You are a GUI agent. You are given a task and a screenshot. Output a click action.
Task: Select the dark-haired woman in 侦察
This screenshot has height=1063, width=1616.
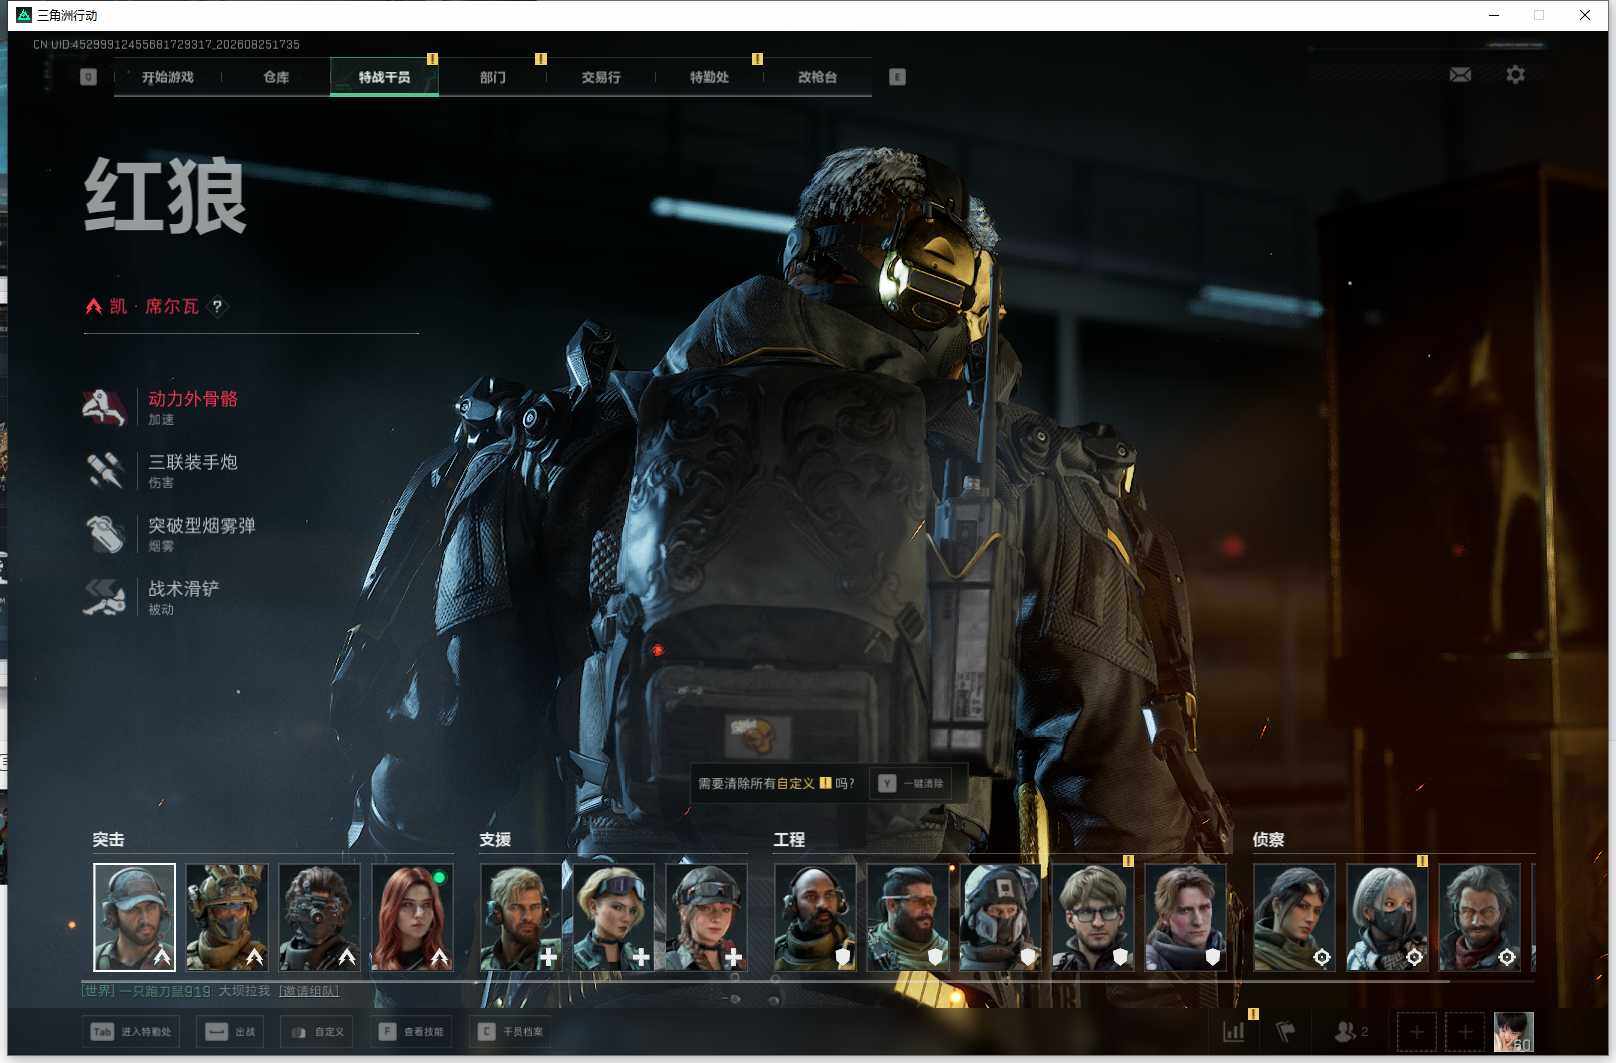[1294, 917]
